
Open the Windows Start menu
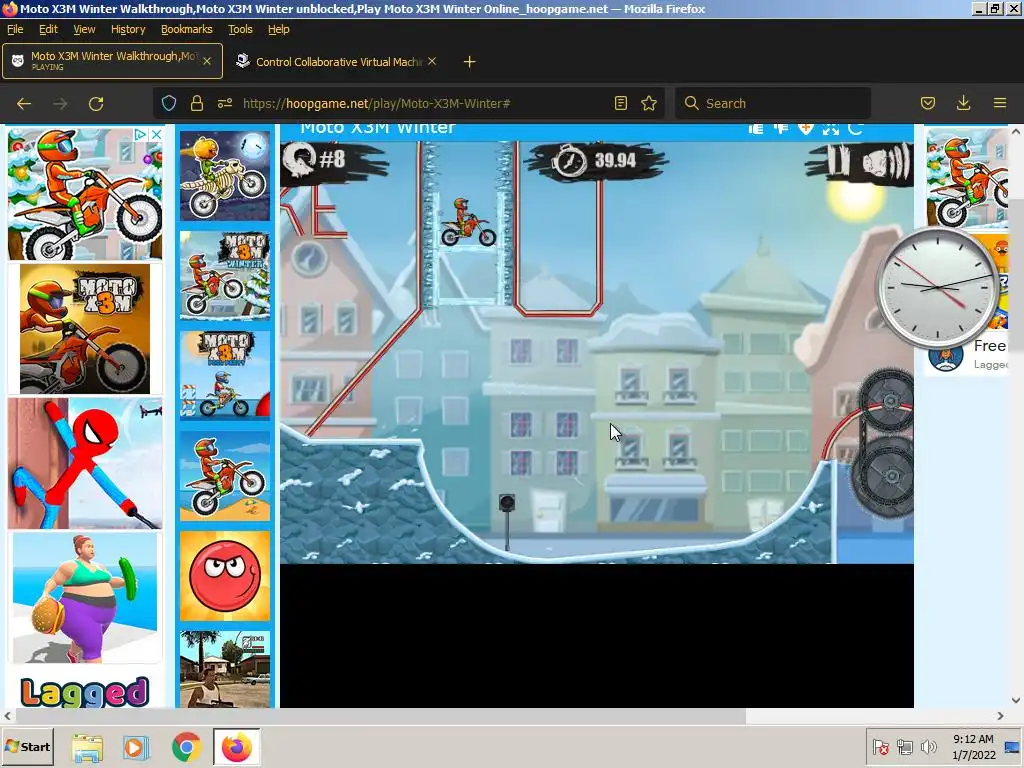[27, 746]
